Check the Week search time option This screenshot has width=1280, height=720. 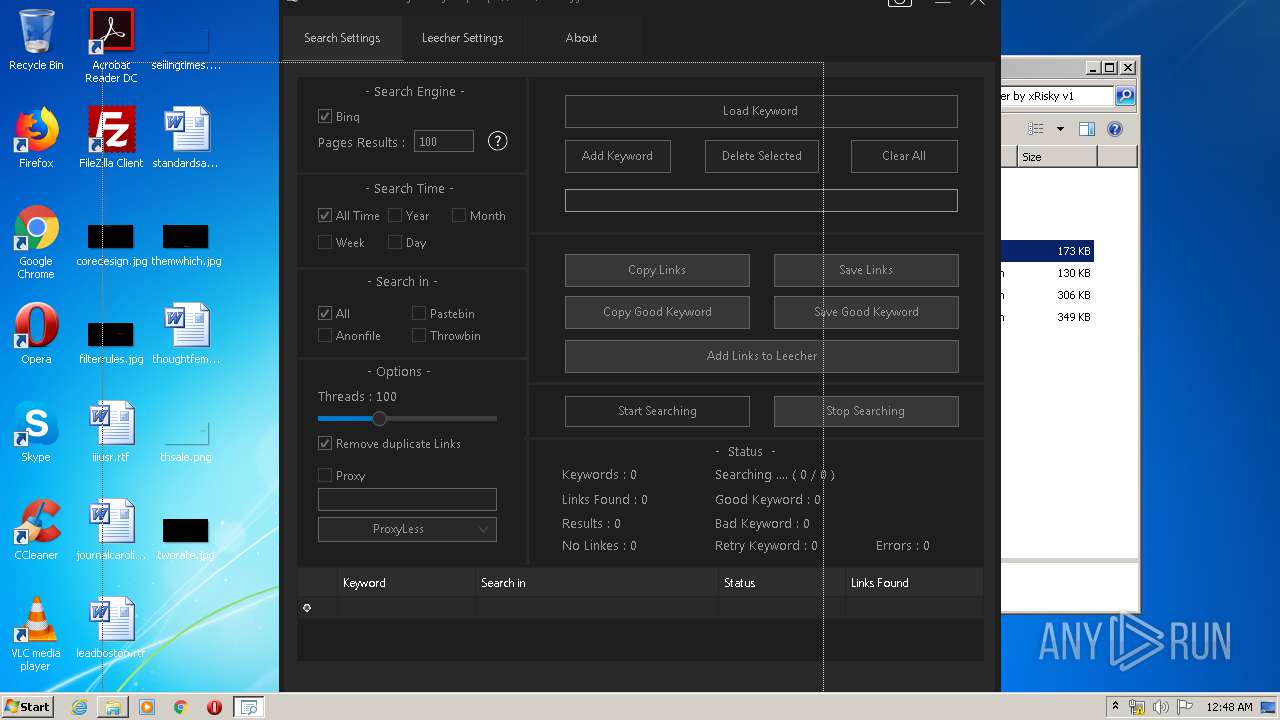point(325,242)
